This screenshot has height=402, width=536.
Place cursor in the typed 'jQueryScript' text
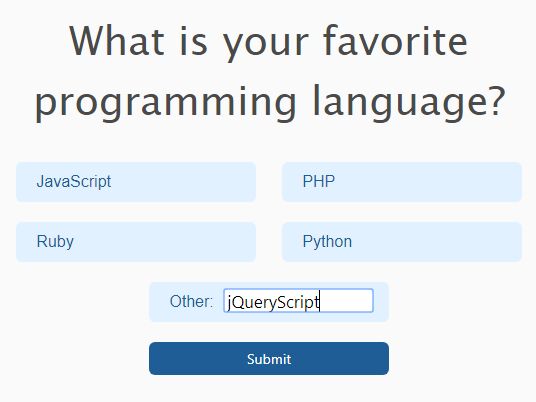[273, 302]
